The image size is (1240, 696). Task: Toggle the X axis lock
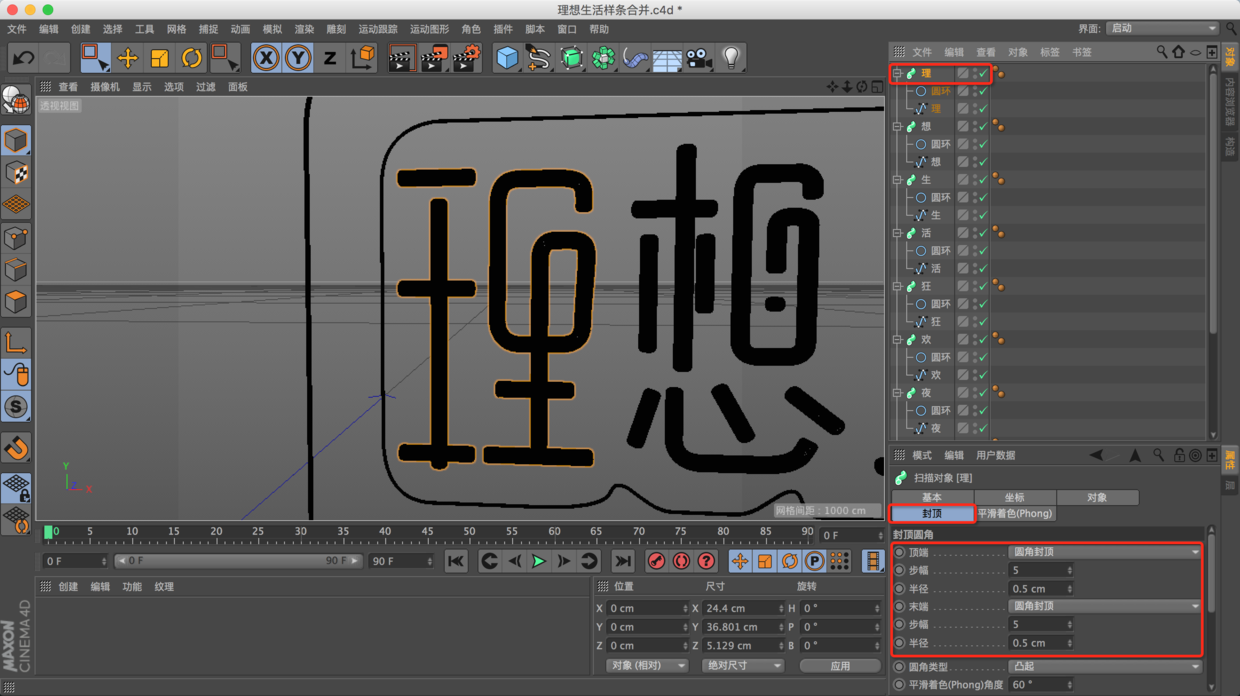tap(266, 58)
